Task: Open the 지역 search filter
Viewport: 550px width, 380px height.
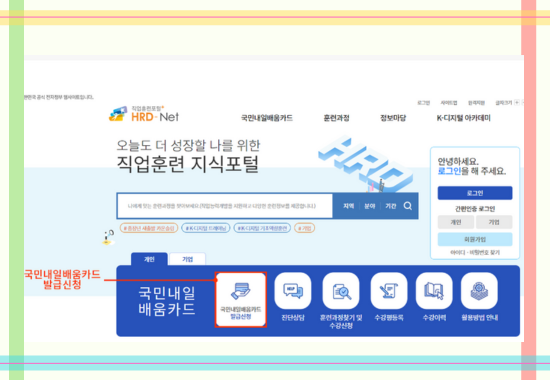Action: [348, 206]
